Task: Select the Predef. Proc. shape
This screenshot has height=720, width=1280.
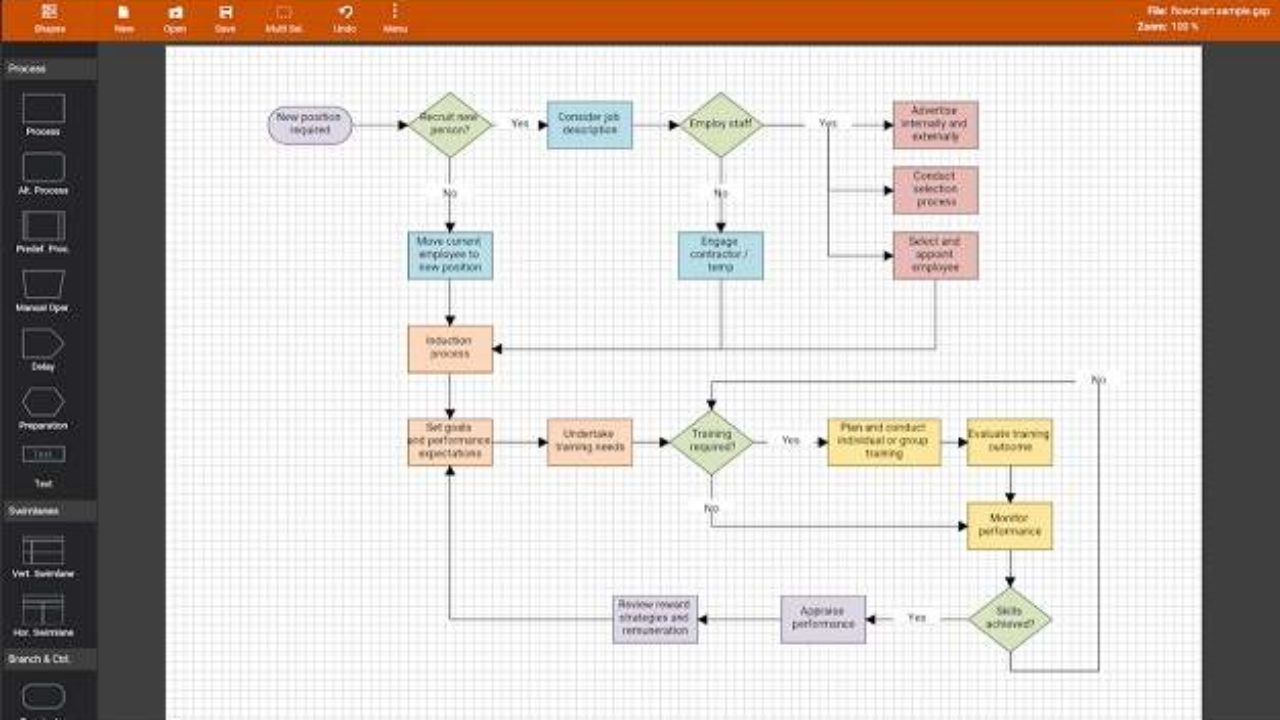Action: point(43,226)
